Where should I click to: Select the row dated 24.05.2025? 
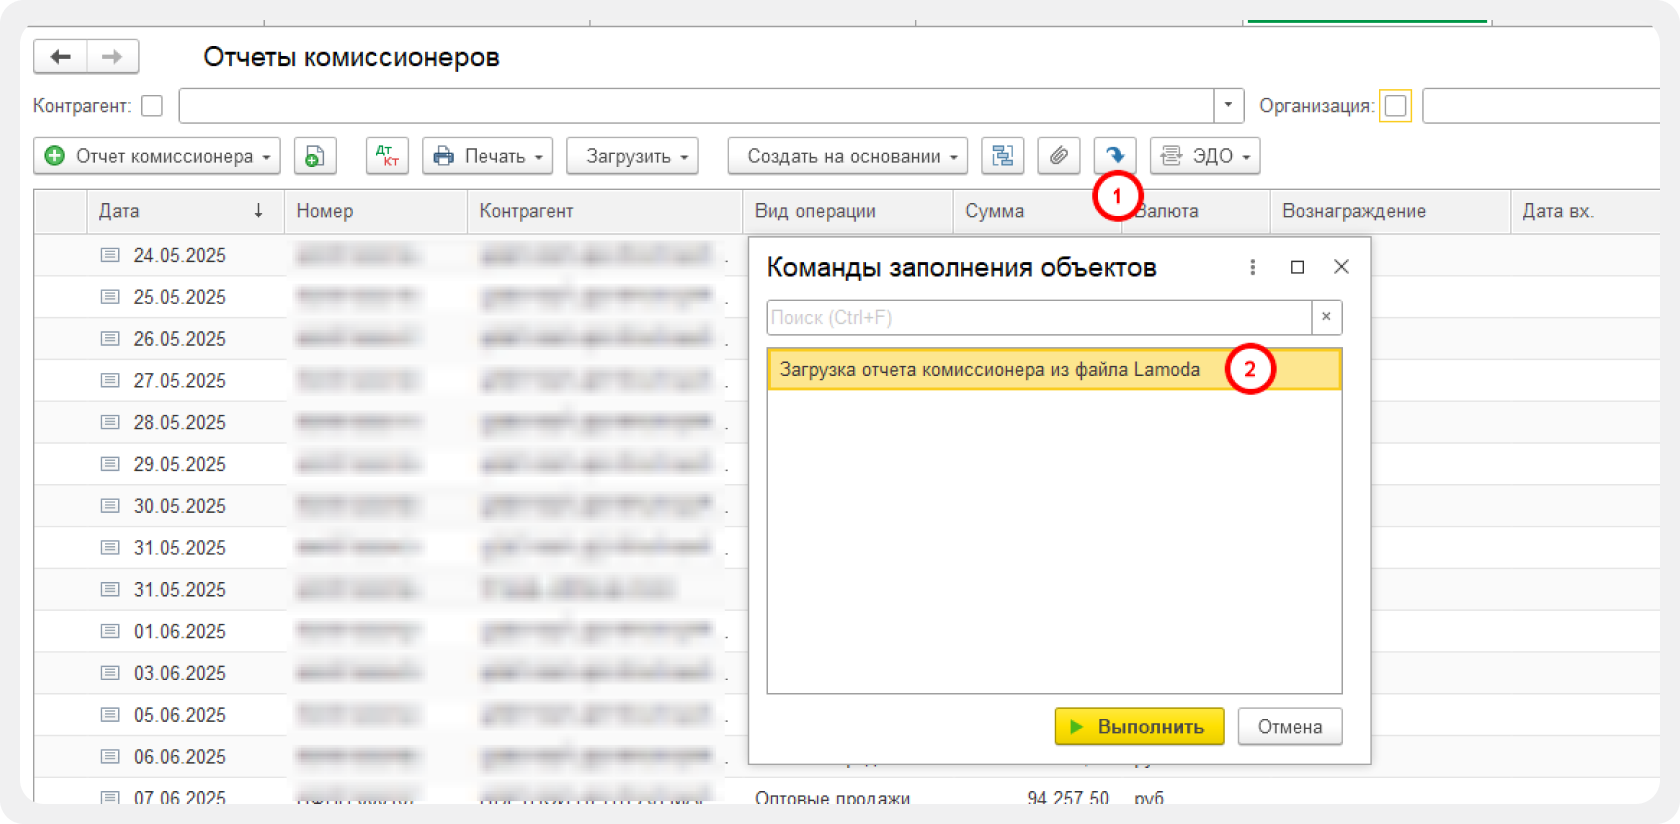[x=390, y=255]
